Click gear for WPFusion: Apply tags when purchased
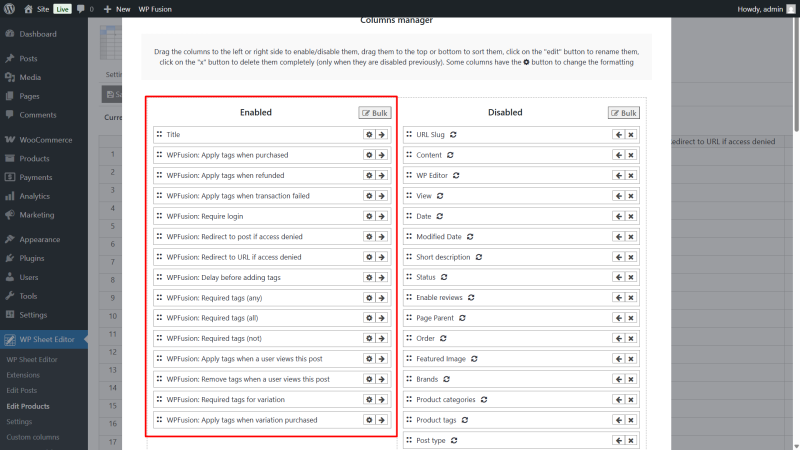The height and width of the screenshot is (450, 800). pyautogui.click(x=369, y=155)
